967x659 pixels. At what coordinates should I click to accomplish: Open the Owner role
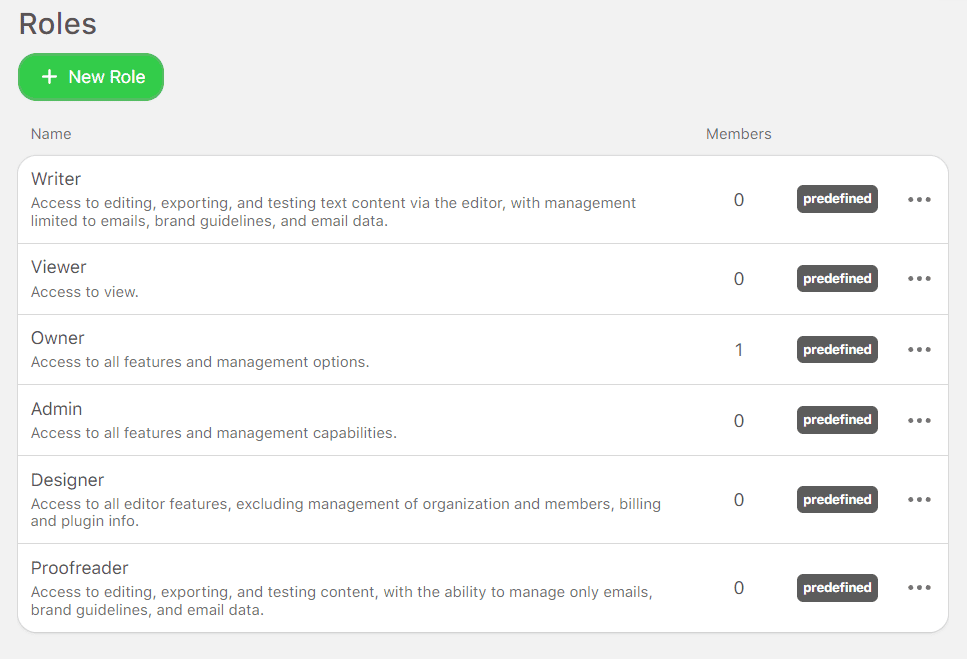[x=57, y=338]
